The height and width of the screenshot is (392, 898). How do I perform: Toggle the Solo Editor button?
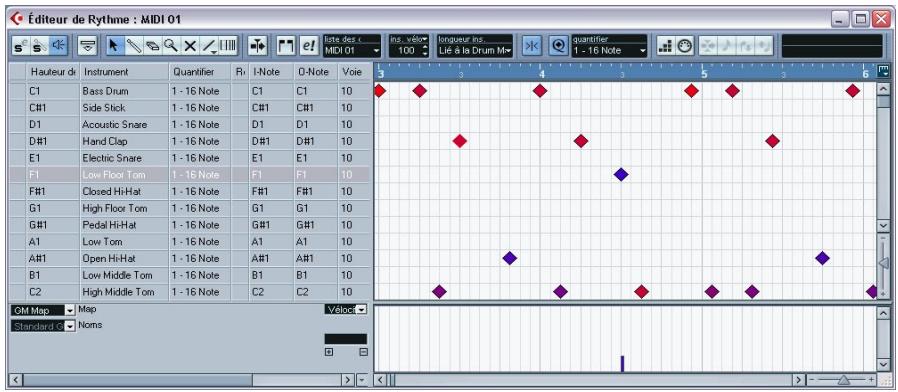pos(21,46)
